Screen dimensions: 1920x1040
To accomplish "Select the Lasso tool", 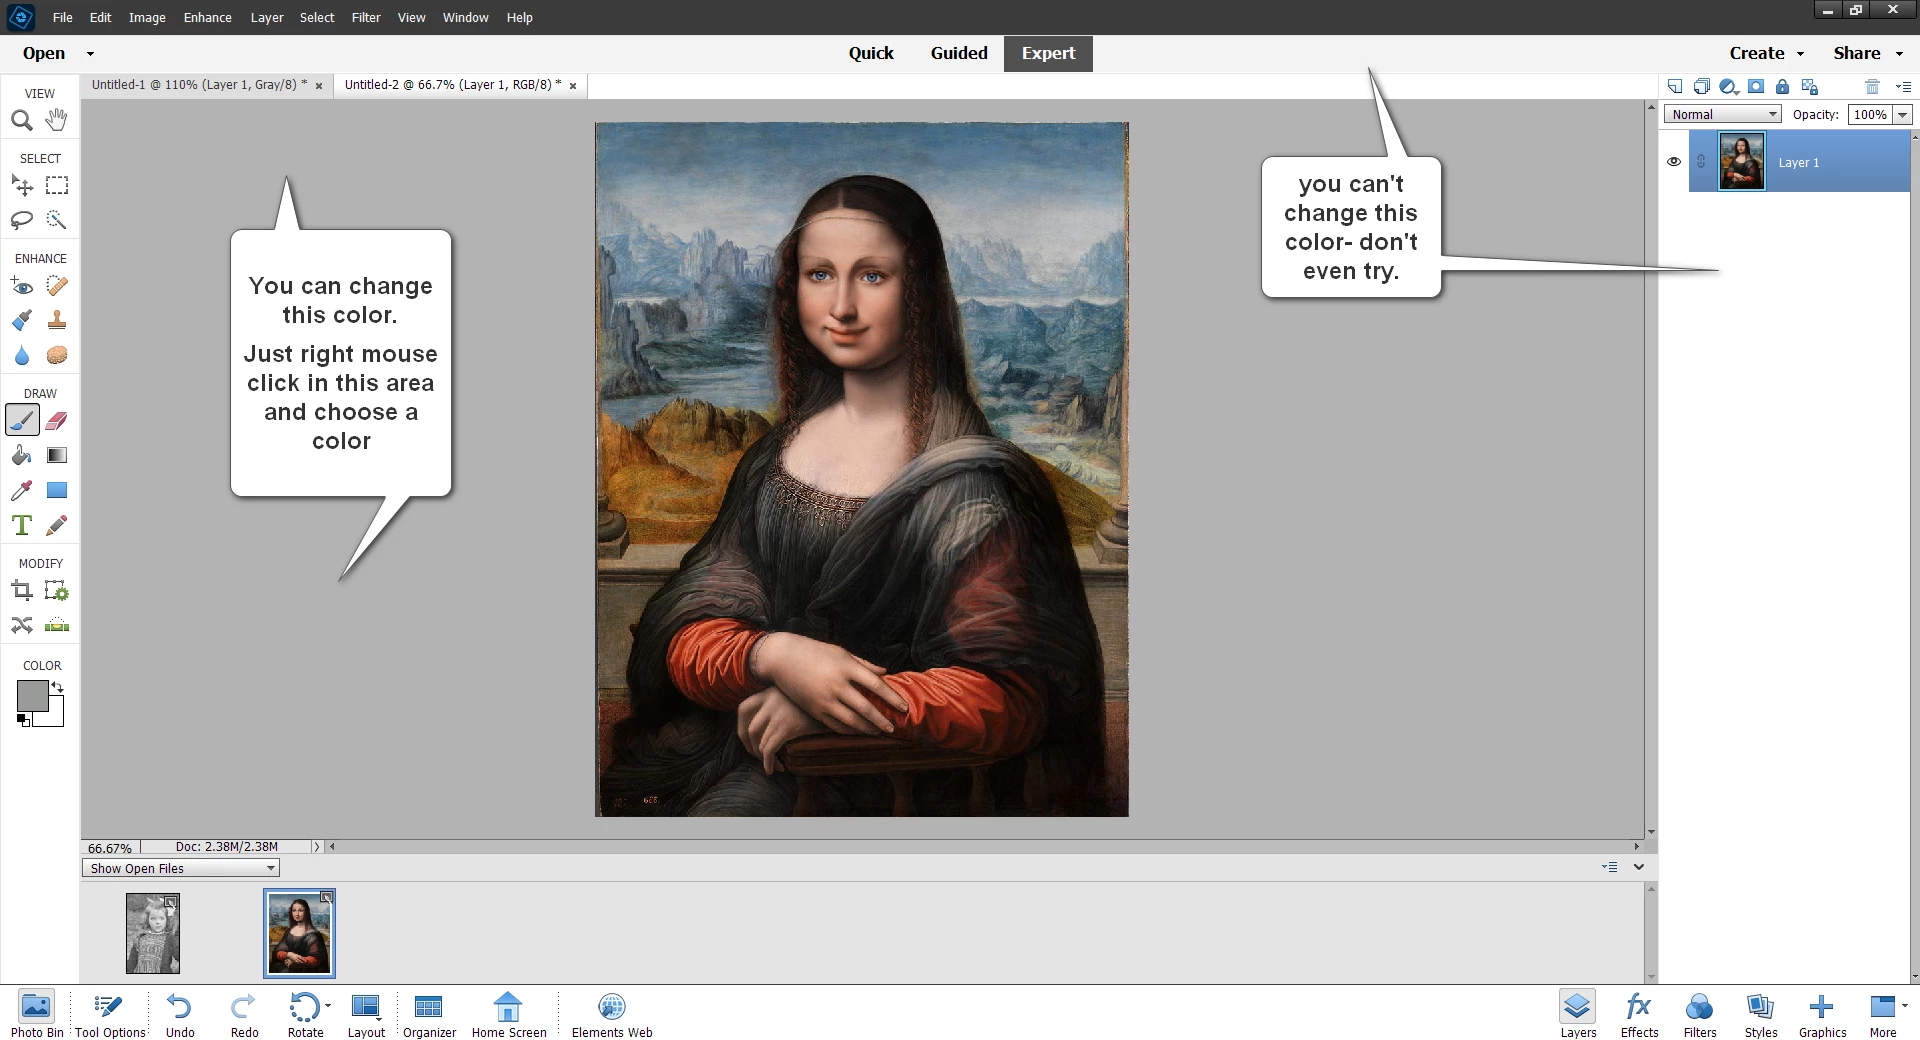I will point(22,220).
